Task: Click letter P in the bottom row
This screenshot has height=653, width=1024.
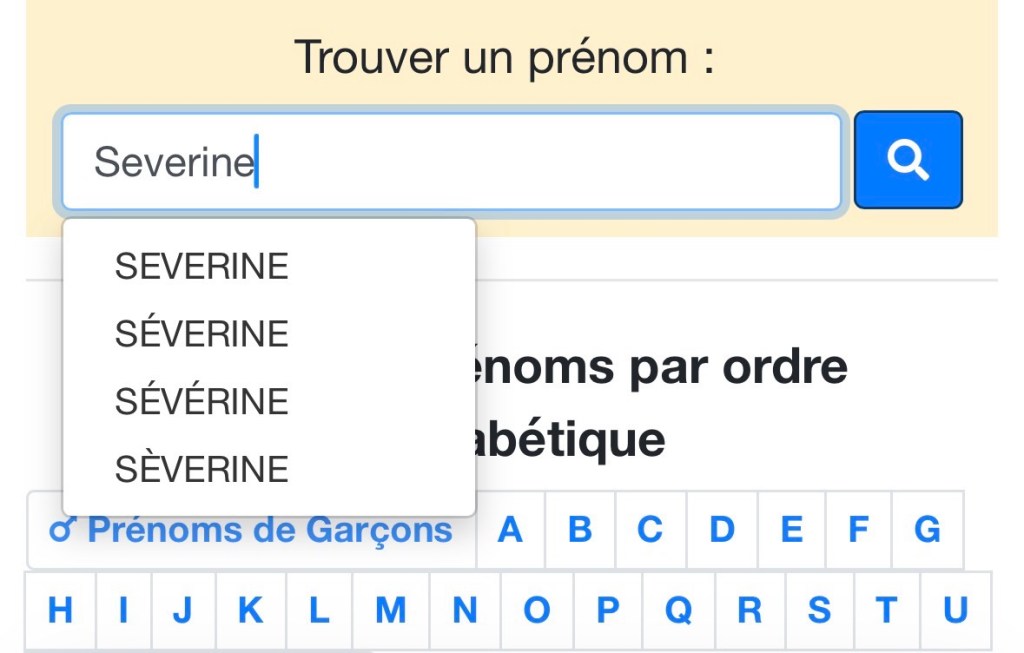Action: 606,610
